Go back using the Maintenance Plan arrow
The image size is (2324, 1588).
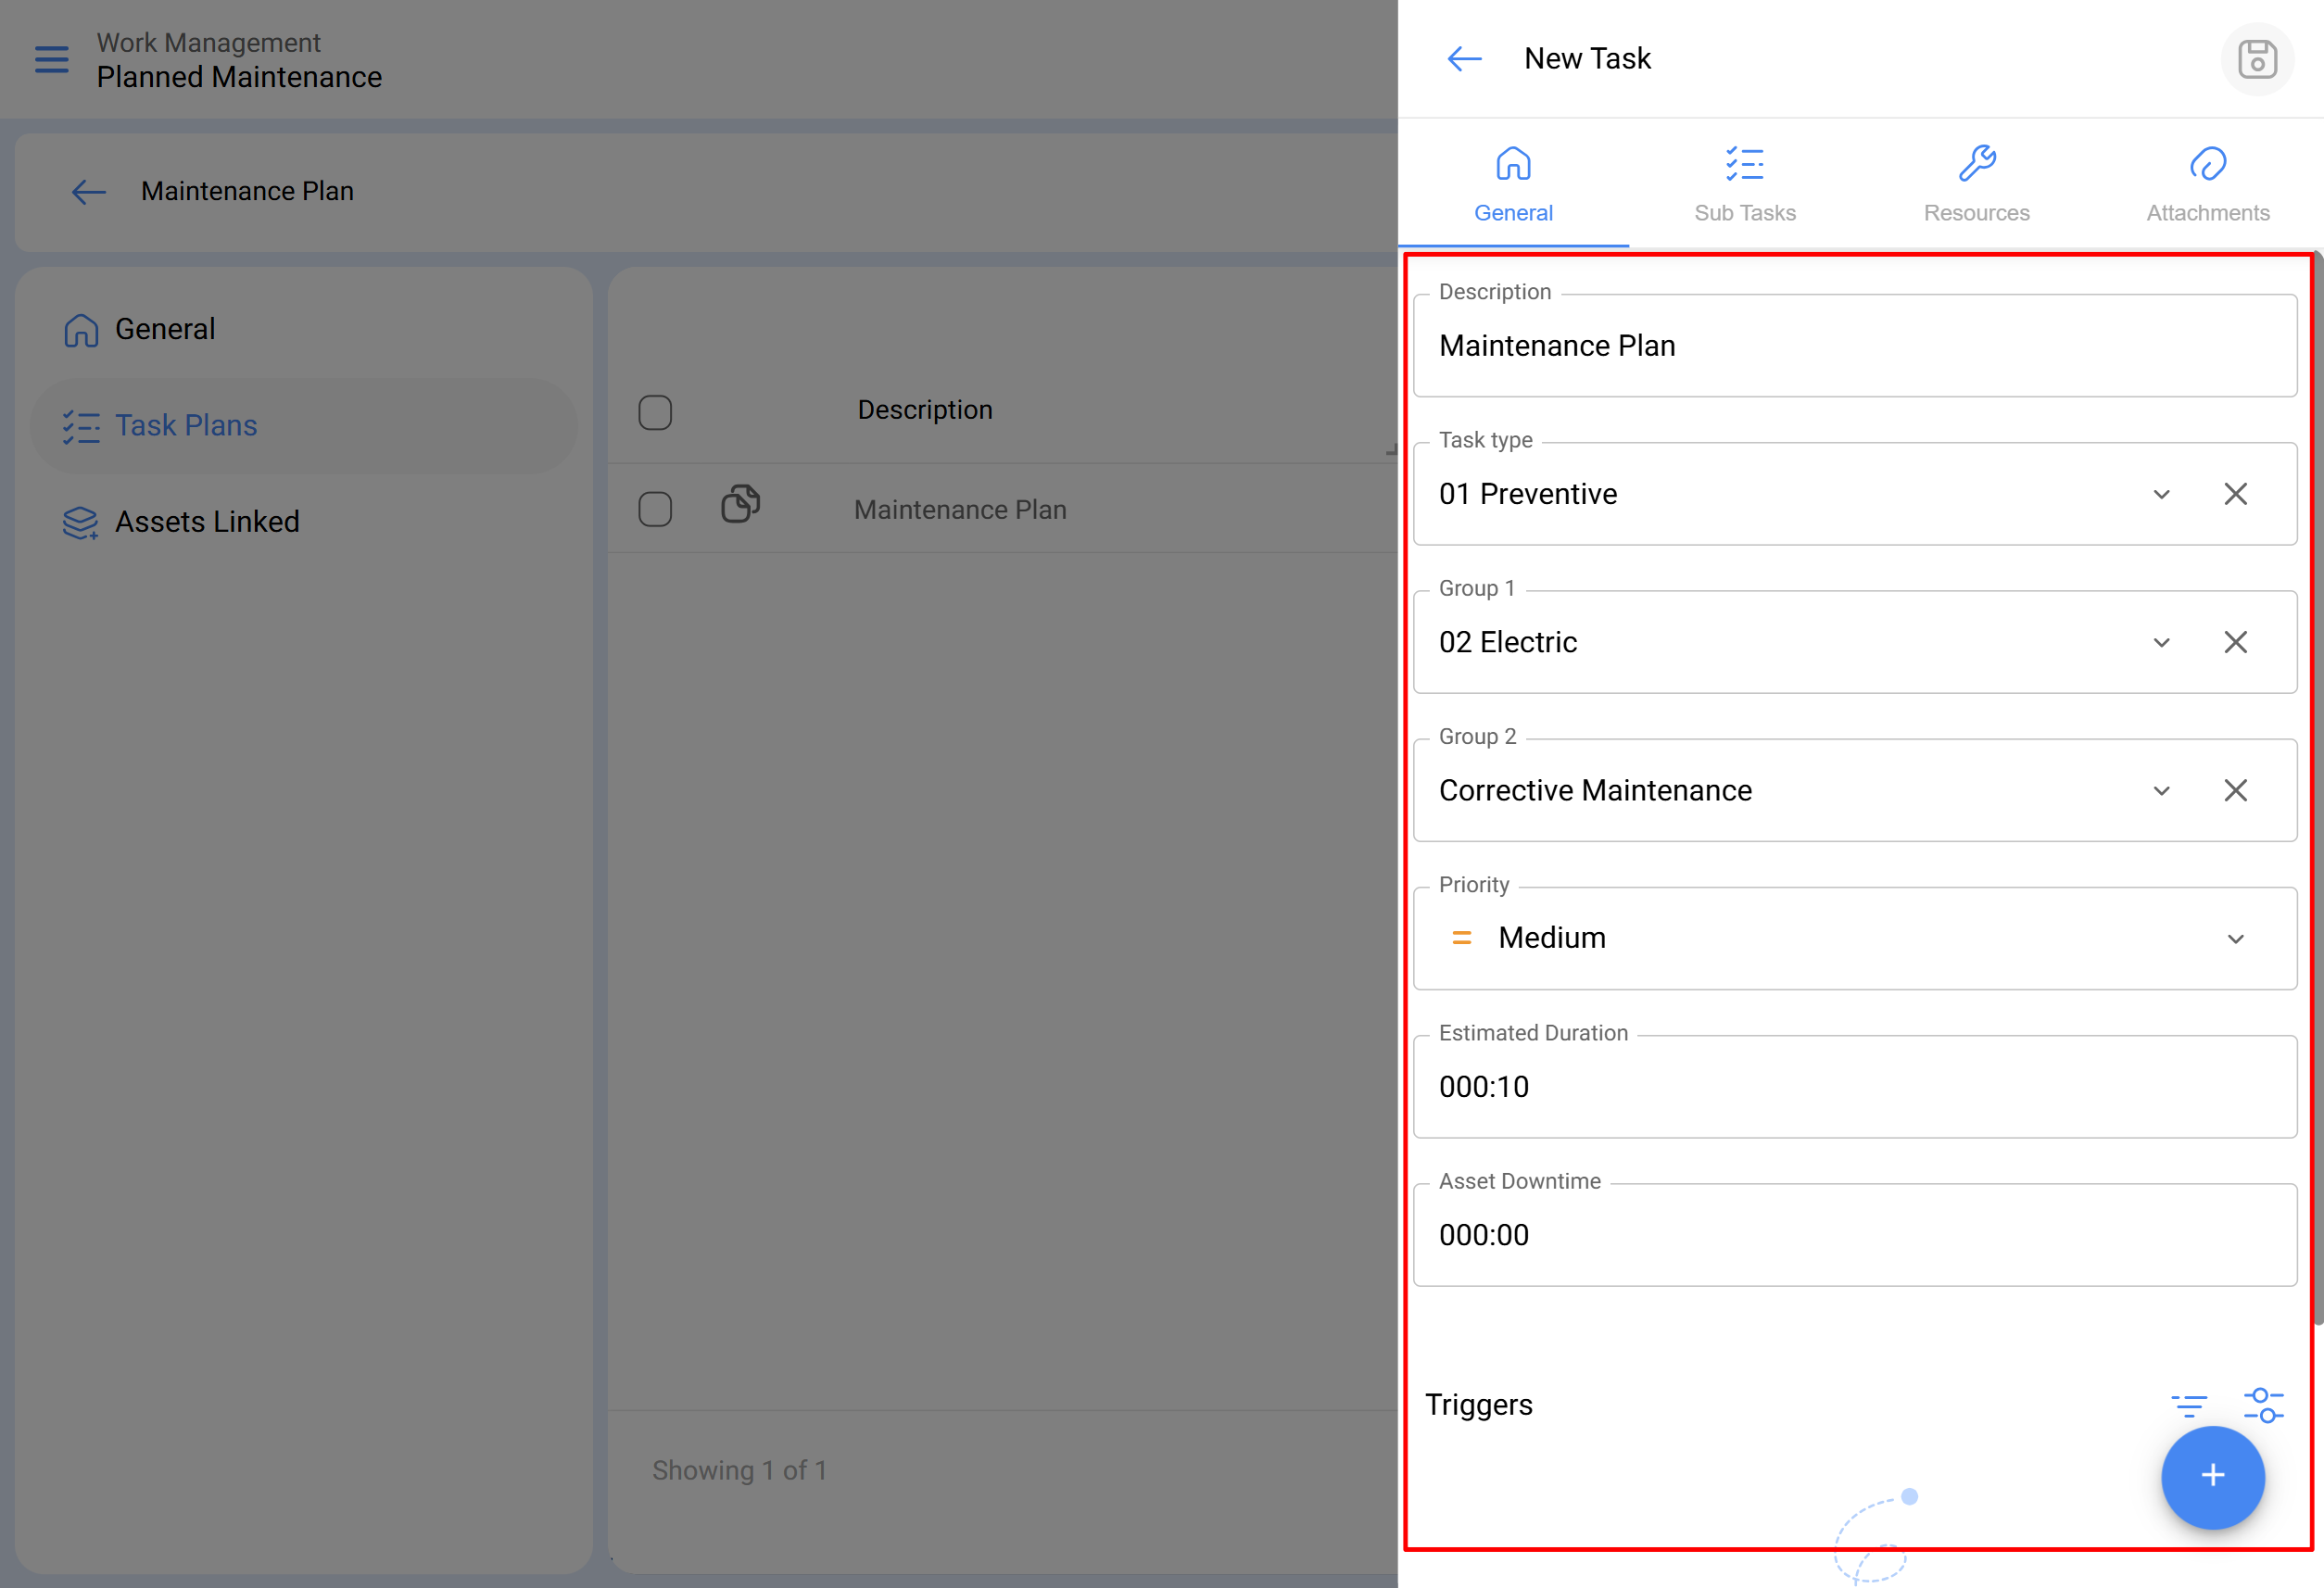89,191
